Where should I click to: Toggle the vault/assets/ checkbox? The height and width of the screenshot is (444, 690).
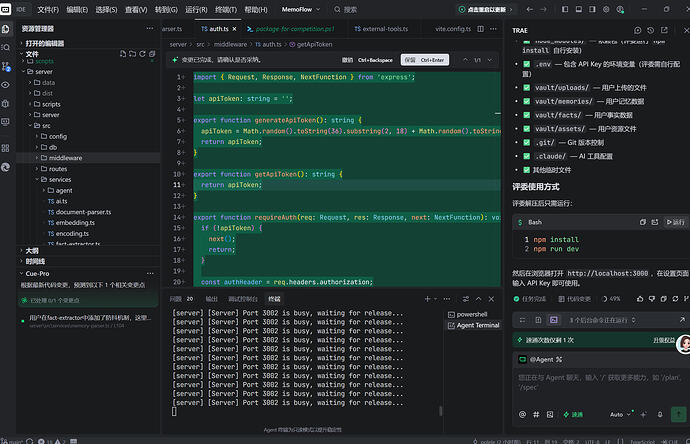click(x=526, y=128)
